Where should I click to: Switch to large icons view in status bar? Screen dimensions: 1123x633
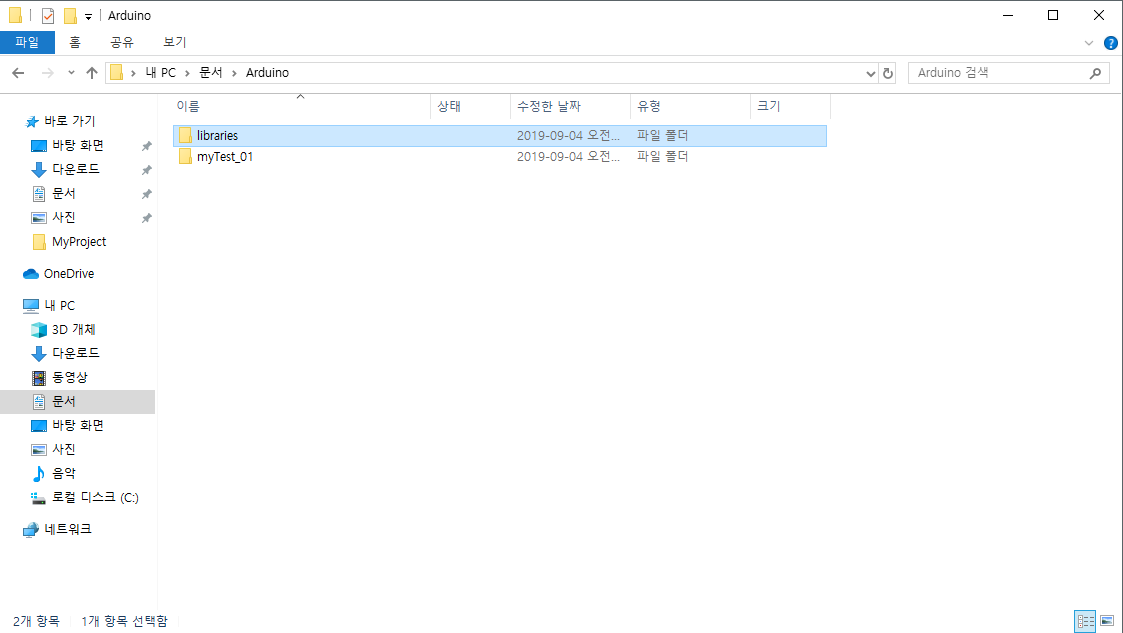[1107, 621]
